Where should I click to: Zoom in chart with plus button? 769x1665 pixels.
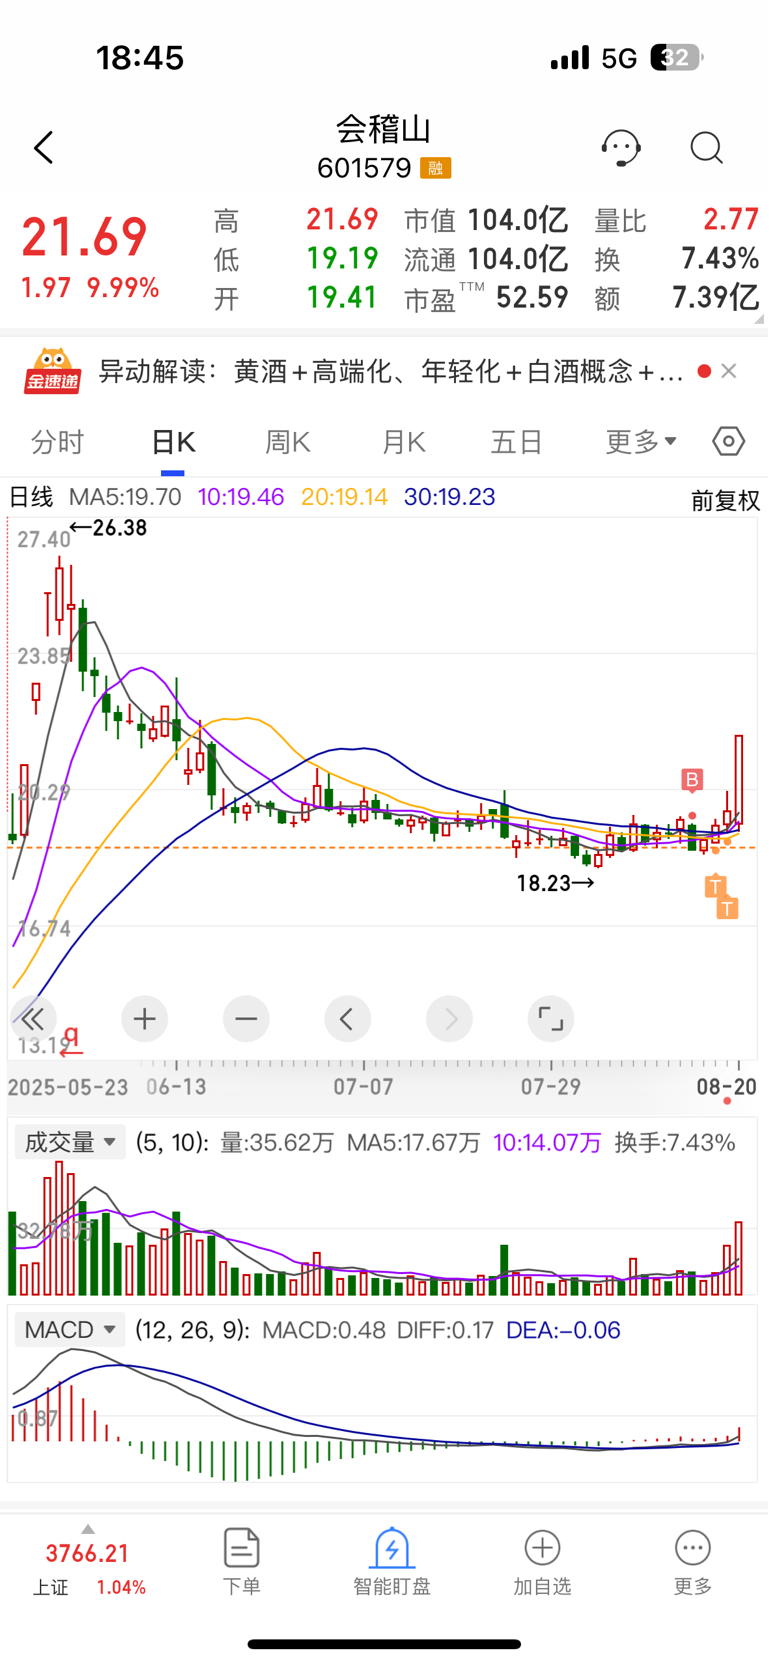pos(145,1019)
